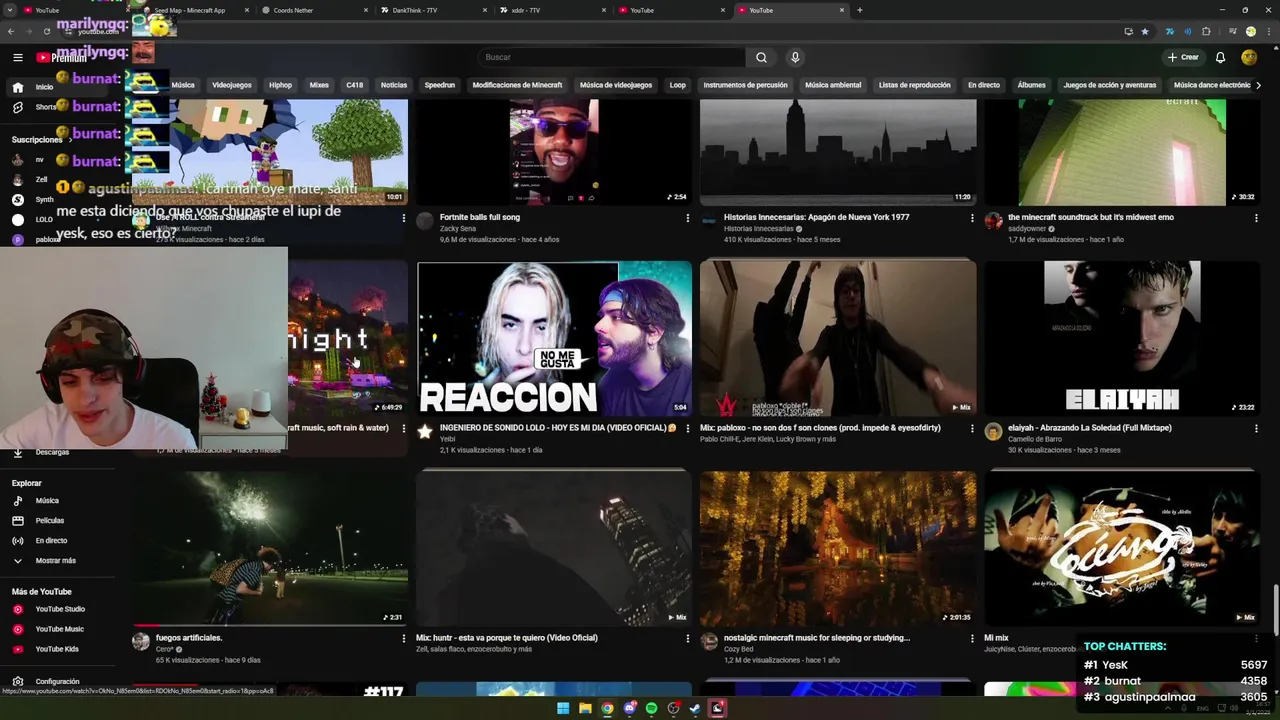Switch to Seed Map Minecraft App tab
Image resolution: width=1280 pixels, height=720 pixels.
[x=195, y=10]
